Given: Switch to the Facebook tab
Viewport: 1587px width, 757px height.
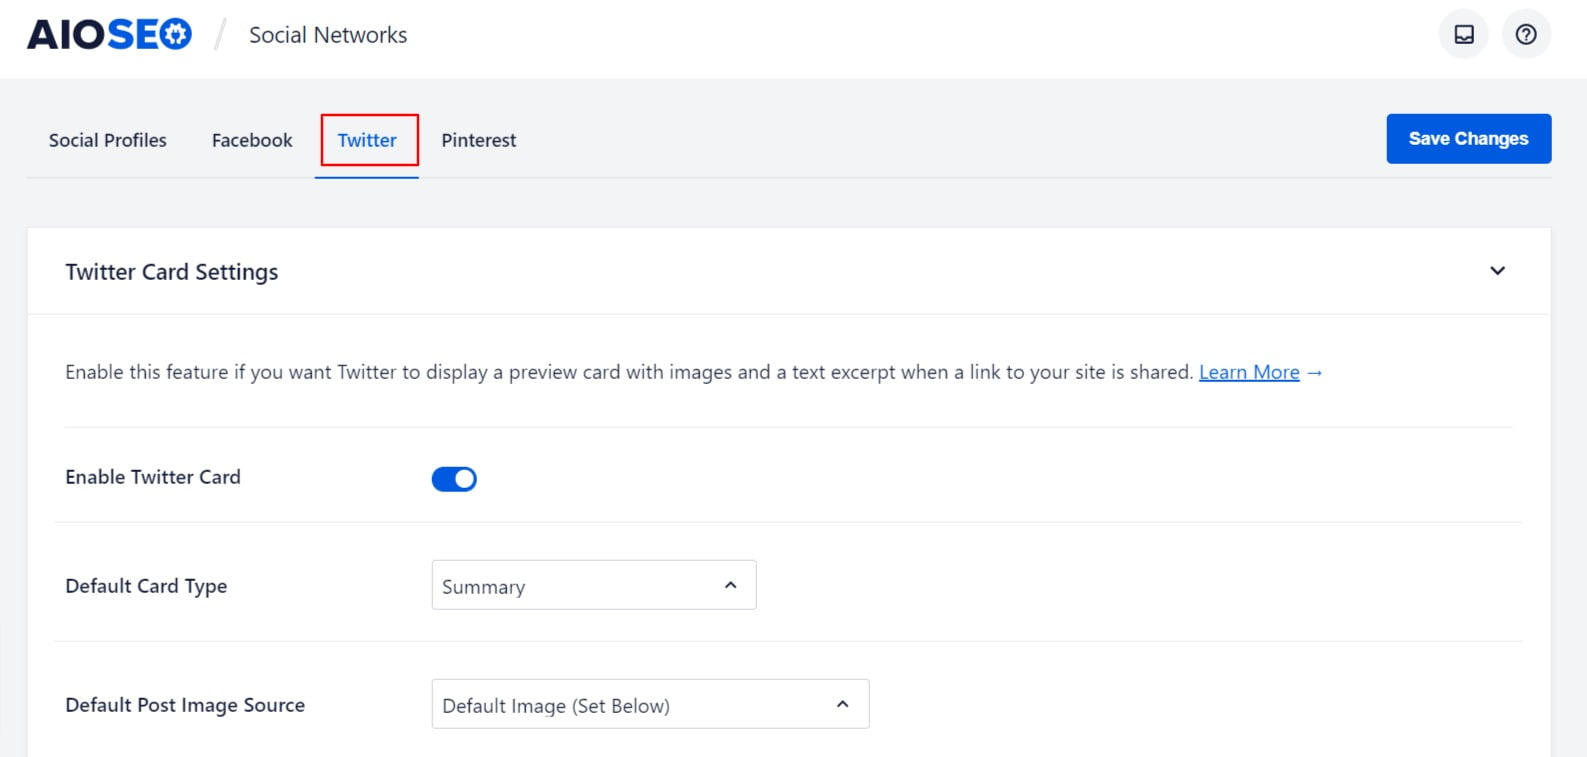Looking at the screenshot, I should (x=252, y=141).
